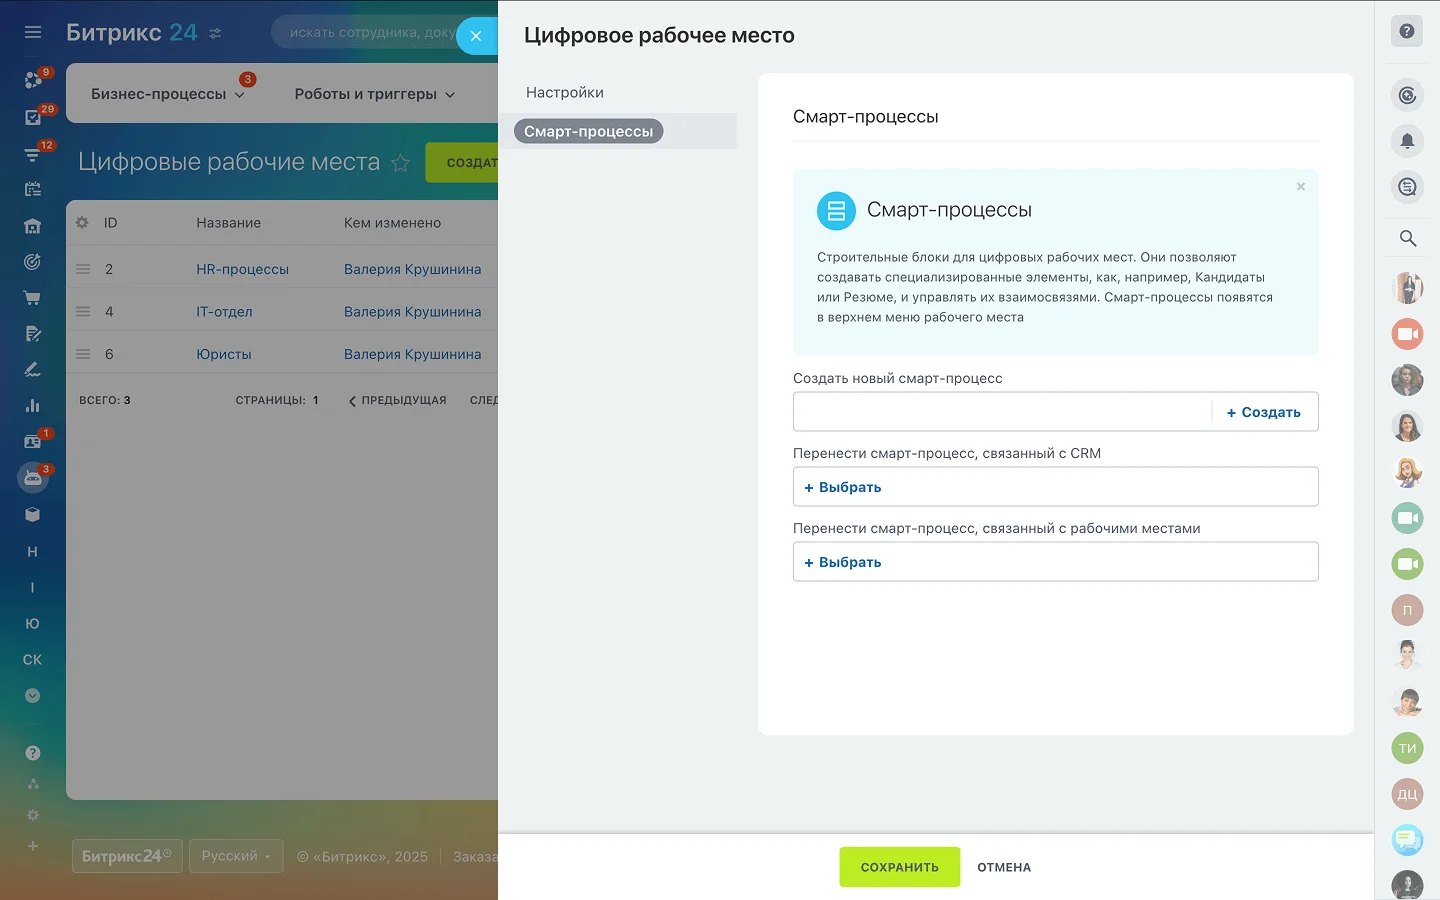Open the ТИ avatar in right panel
The width and height of the screenshot is (1440, 900).
click(x=1407, y=748)
